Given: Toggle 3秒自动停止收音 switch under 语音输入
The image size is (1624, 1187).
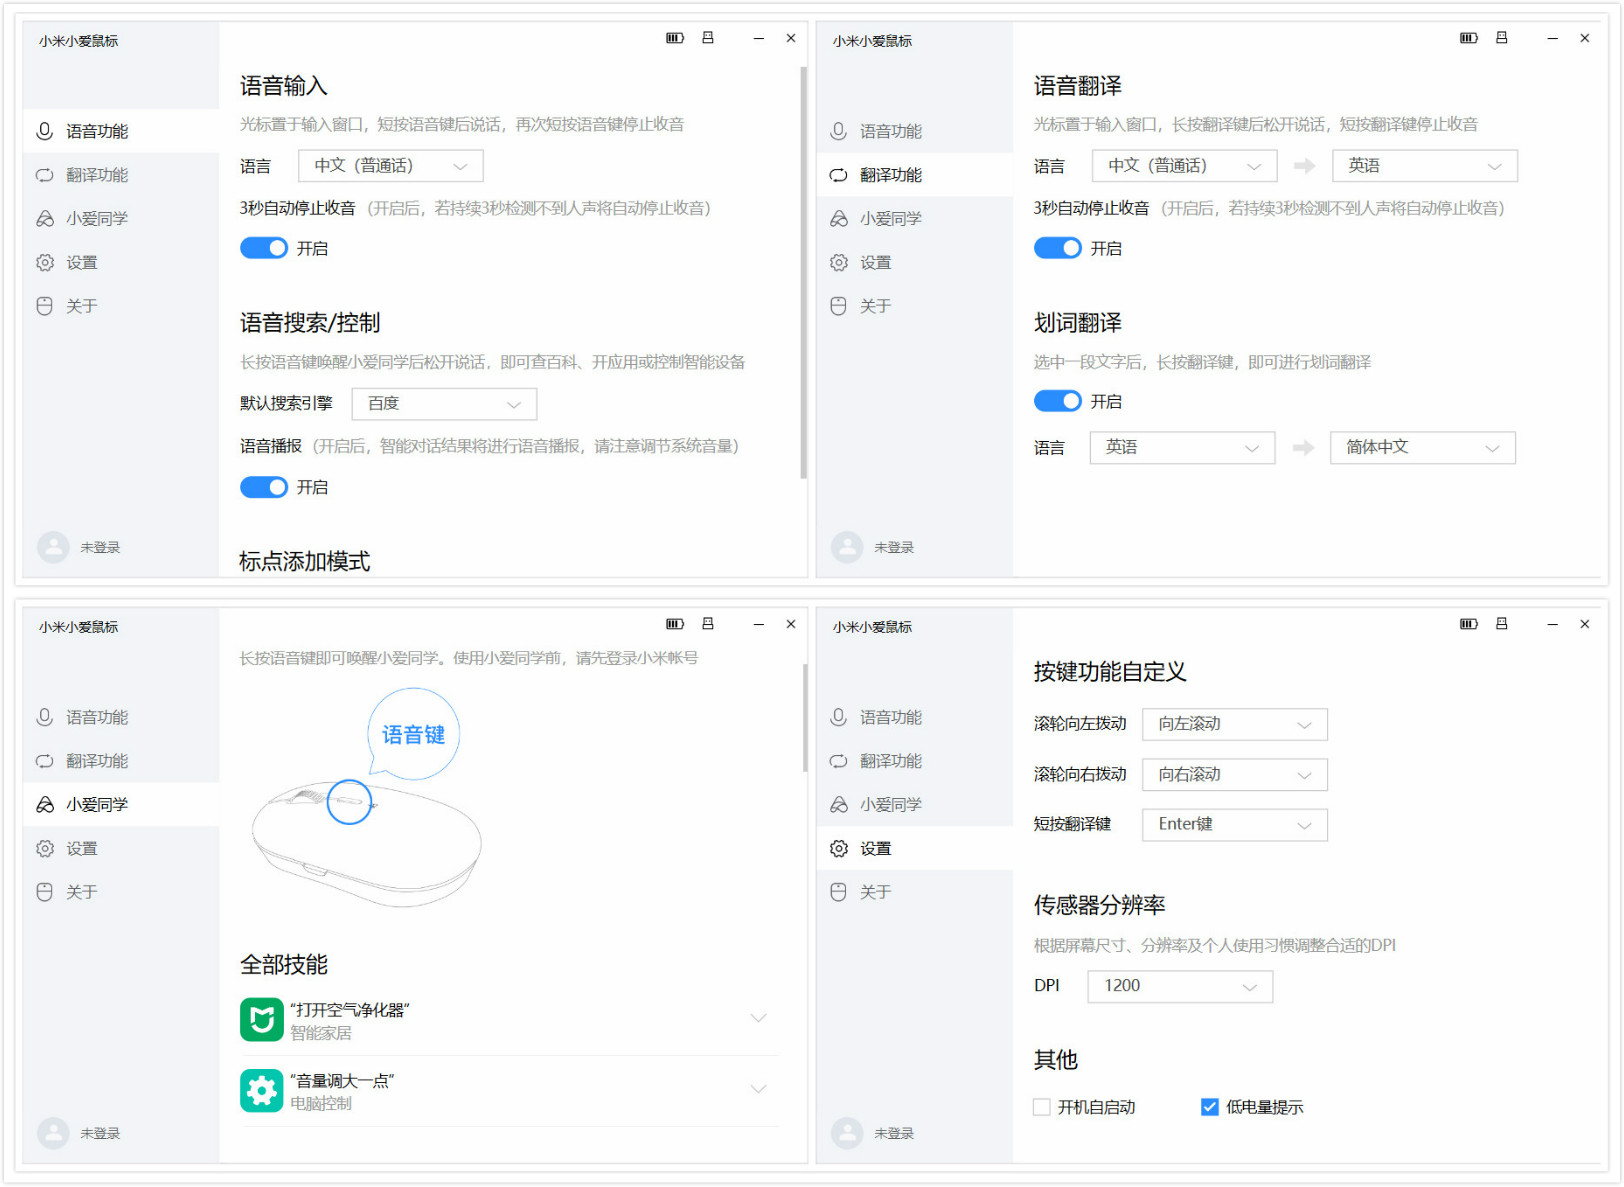Looking at the screenshot, I should (x=264, y=248).
